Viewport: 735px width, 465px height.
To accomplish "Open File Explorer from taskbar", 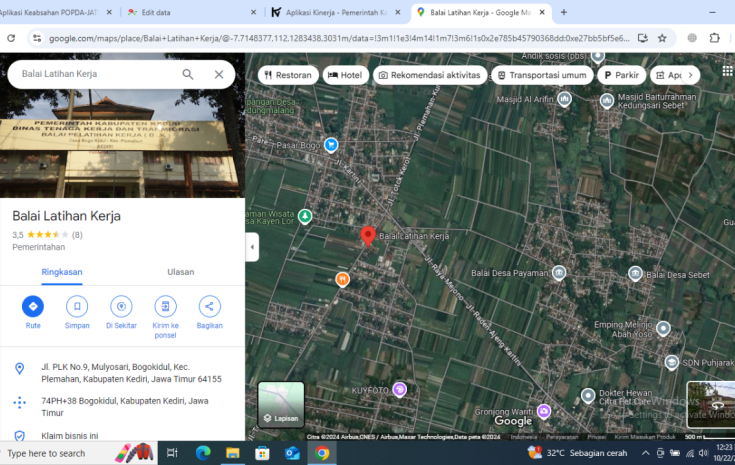I will (232, 453).
